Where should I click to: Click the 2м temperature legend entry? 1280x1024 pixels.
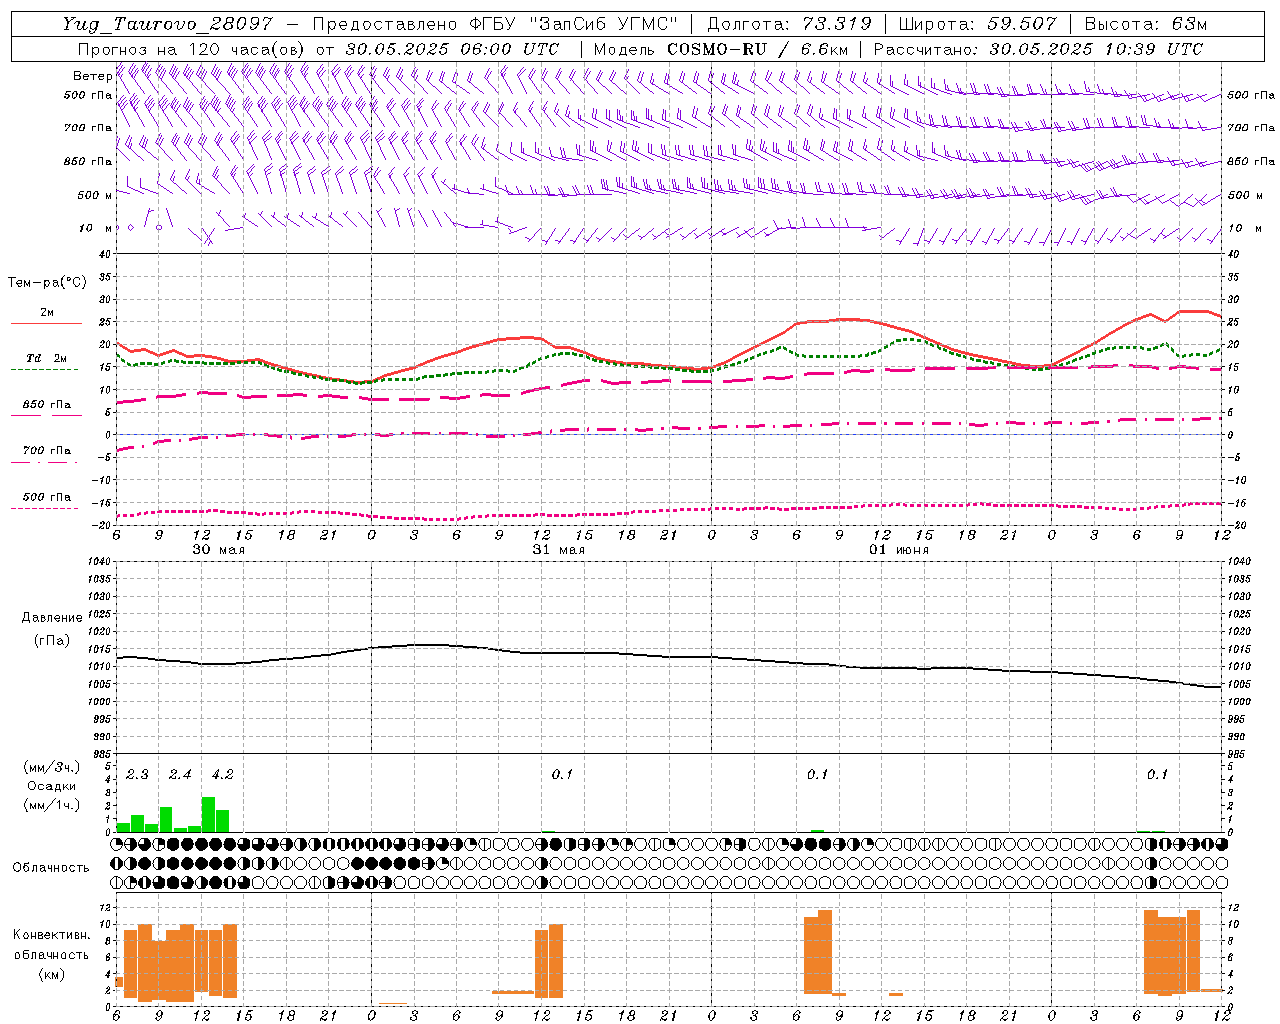coord(47,313)
